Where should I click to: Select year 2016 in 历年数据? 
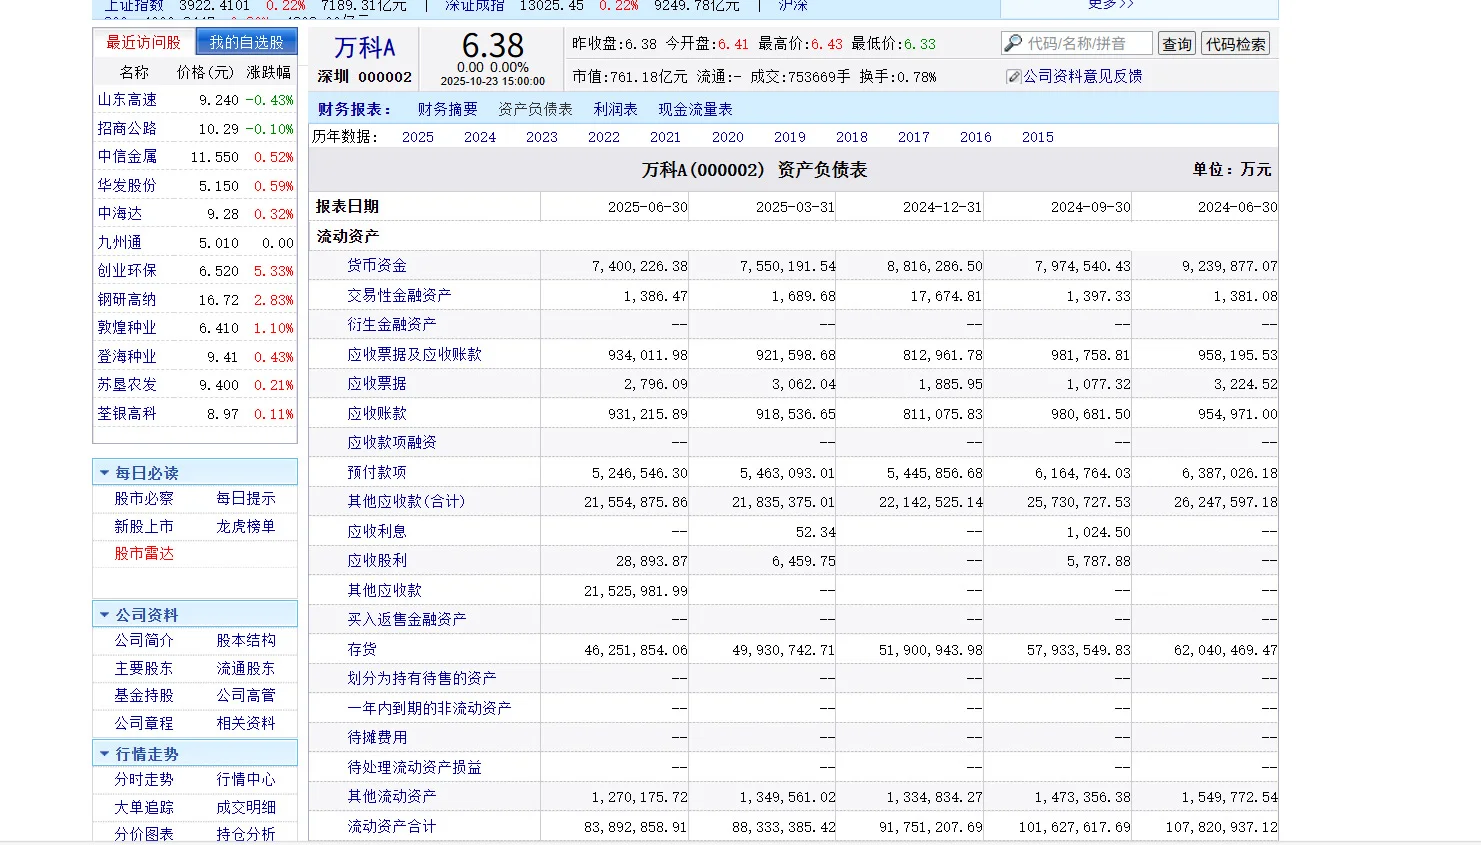point(976,137)
